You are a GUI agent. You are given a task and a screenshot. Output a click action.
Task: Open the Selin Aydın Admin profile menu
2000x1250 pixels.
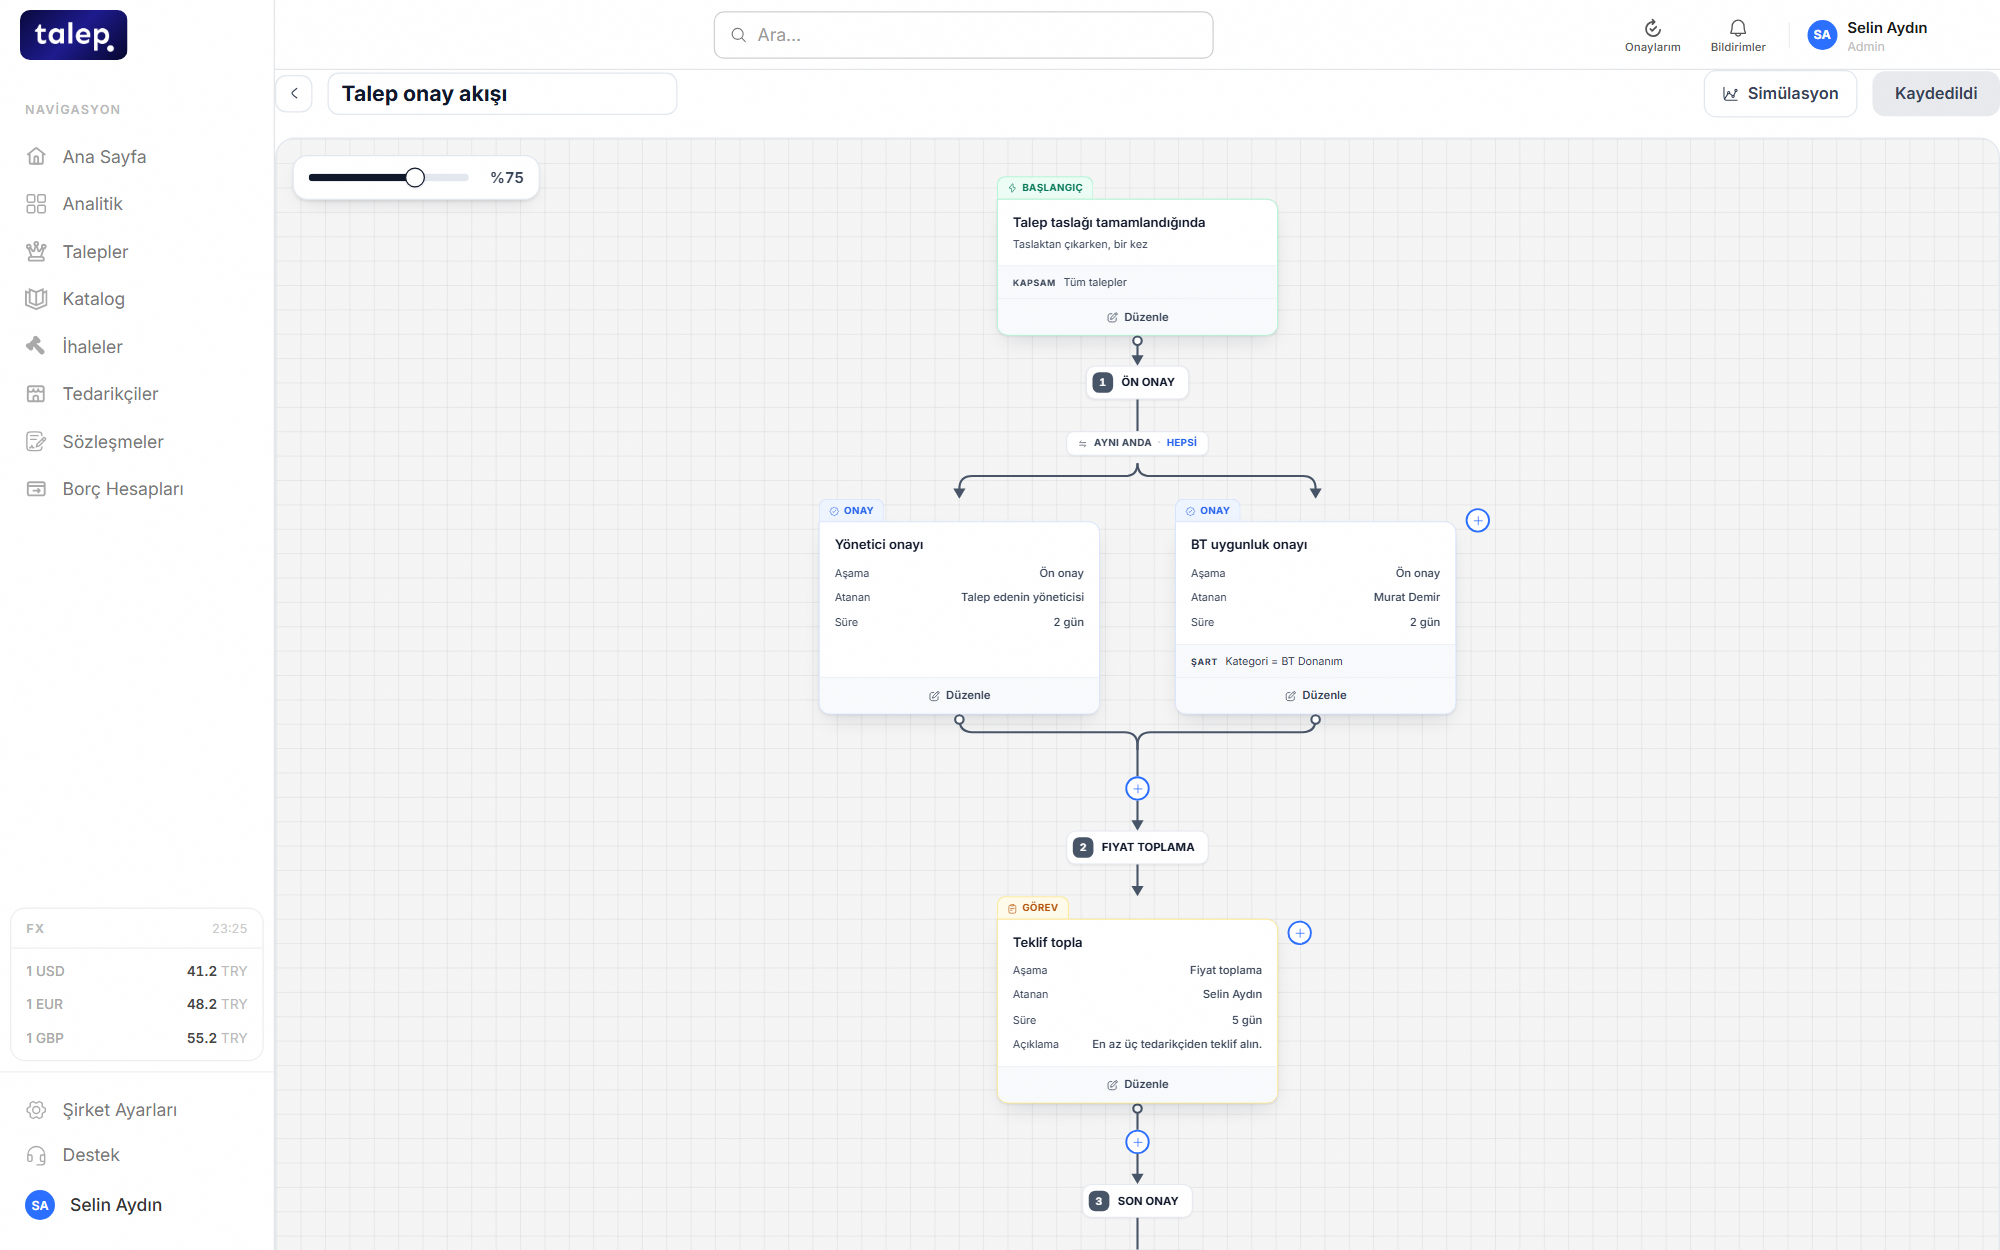click(1868, 35)
